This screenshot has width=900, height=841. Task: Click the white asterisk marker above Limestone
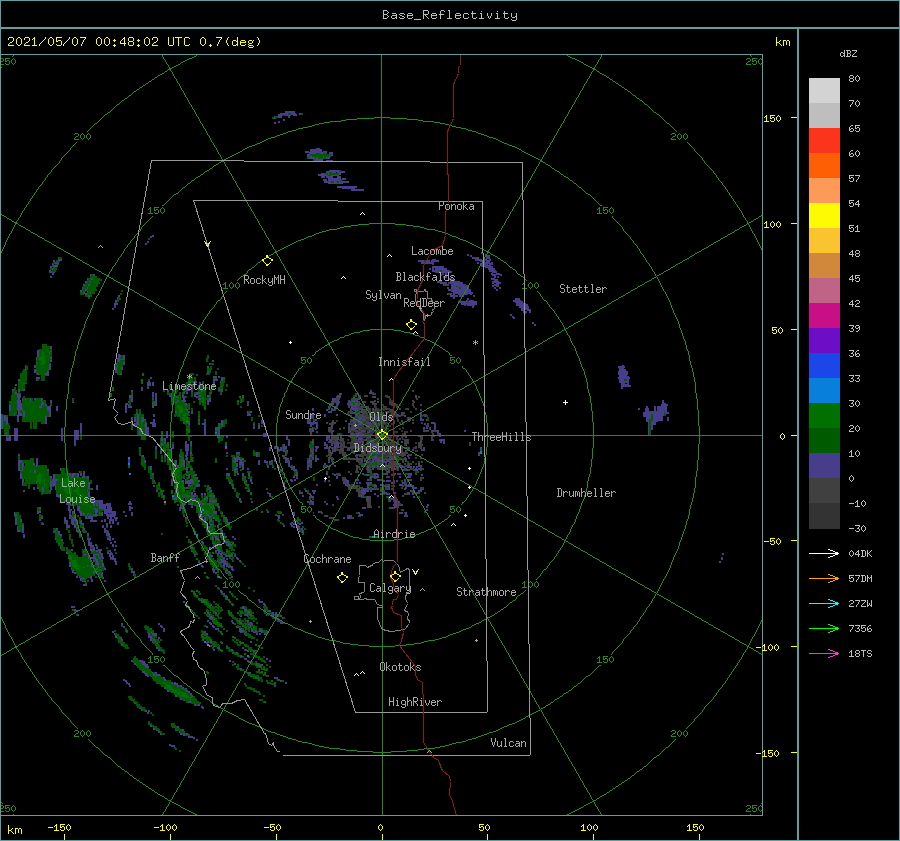[x=189, y=377]
